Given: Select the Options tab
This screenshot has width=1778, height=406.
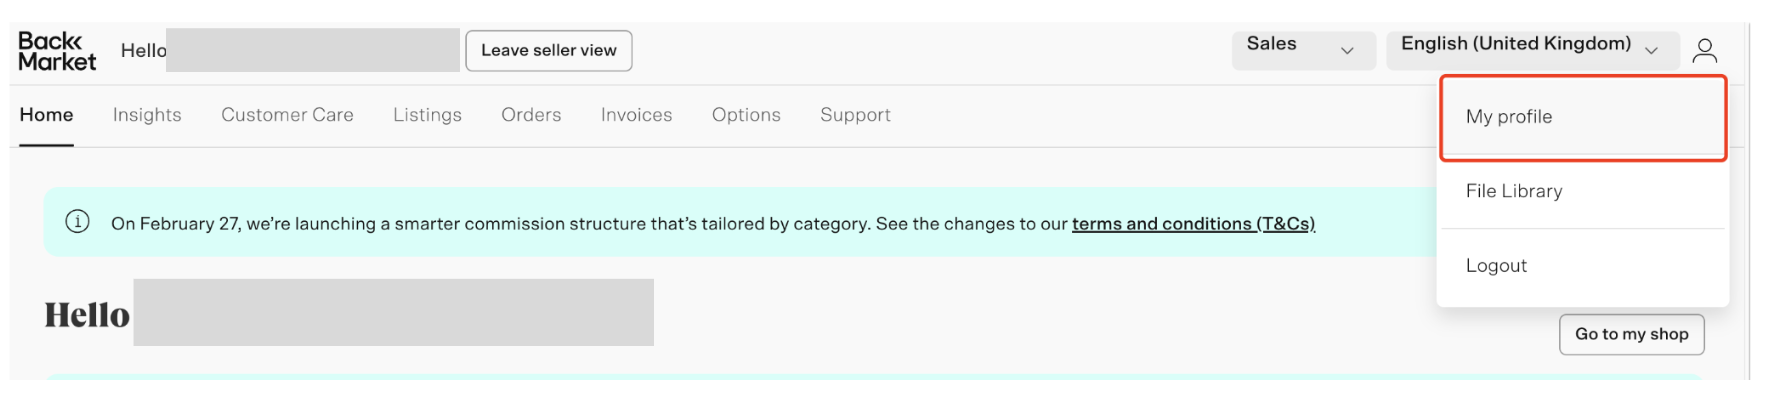Looking at the screenshot, I should pos(746,115).
